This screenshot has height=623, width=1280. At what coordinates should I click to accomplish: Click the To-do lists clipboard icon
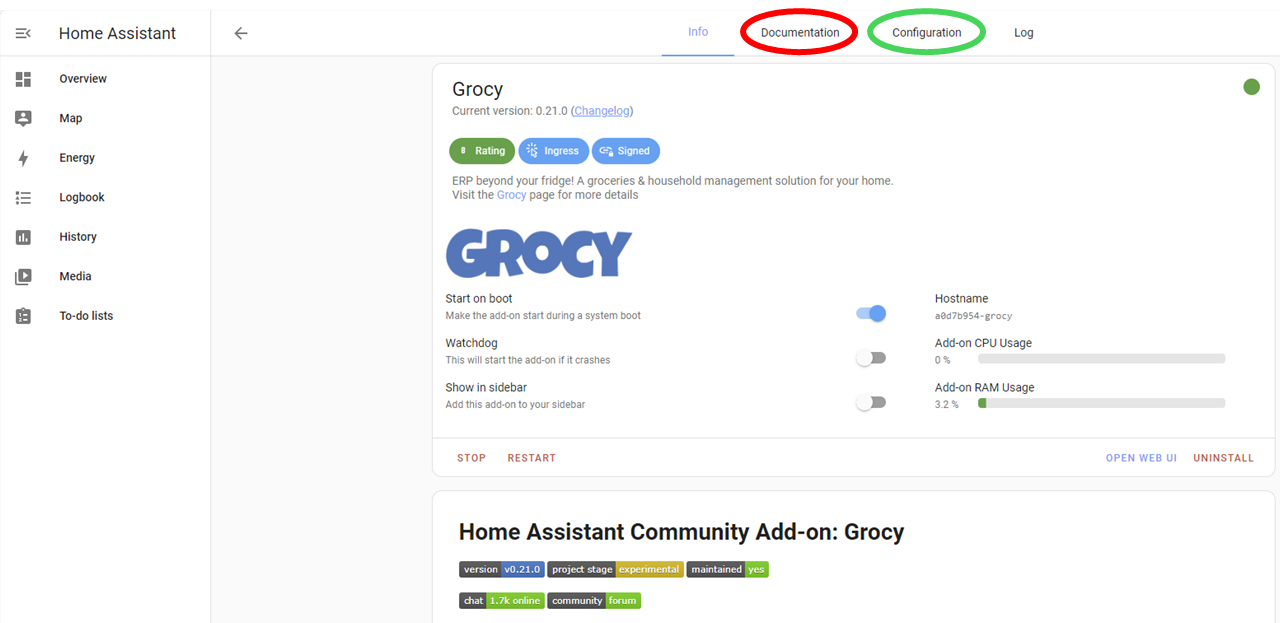[x=23, y=316]
